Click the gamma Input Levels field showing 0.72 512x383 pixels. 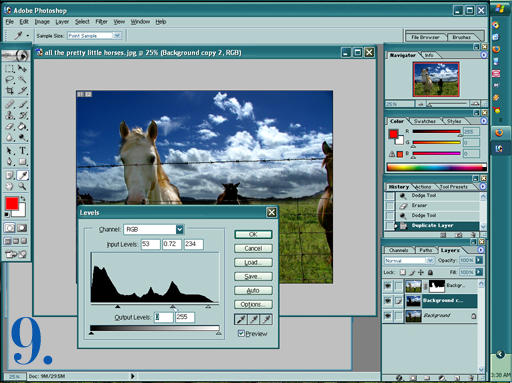171,244
